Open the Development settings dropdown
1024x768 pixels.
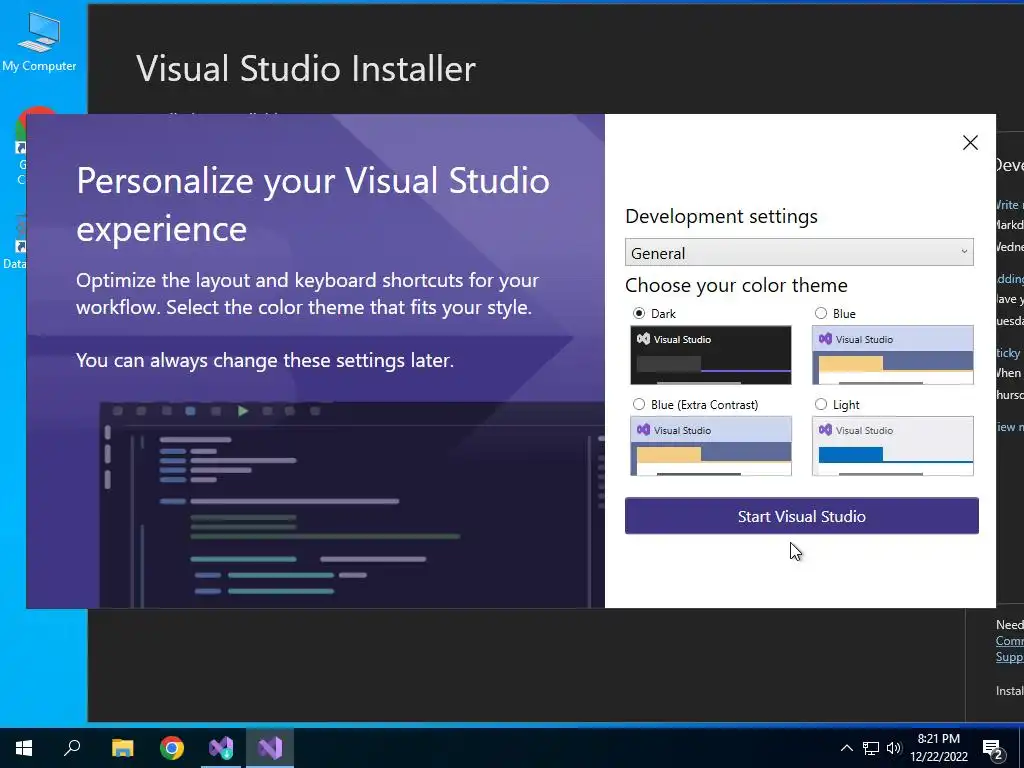click(799, 253)
